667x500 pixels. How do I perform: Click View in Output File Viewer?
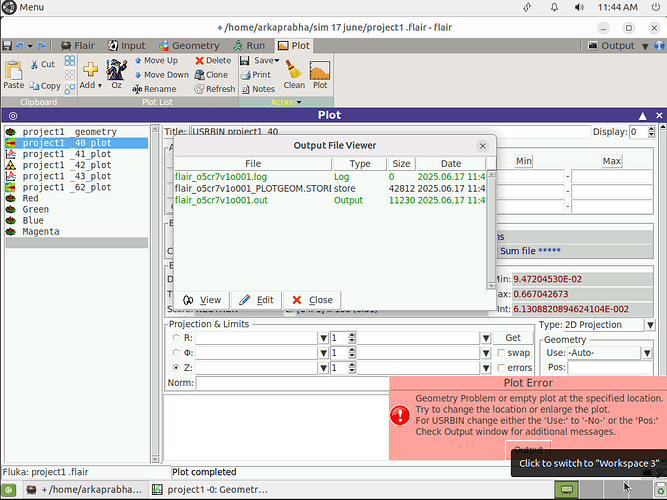(x=202, y=300)
